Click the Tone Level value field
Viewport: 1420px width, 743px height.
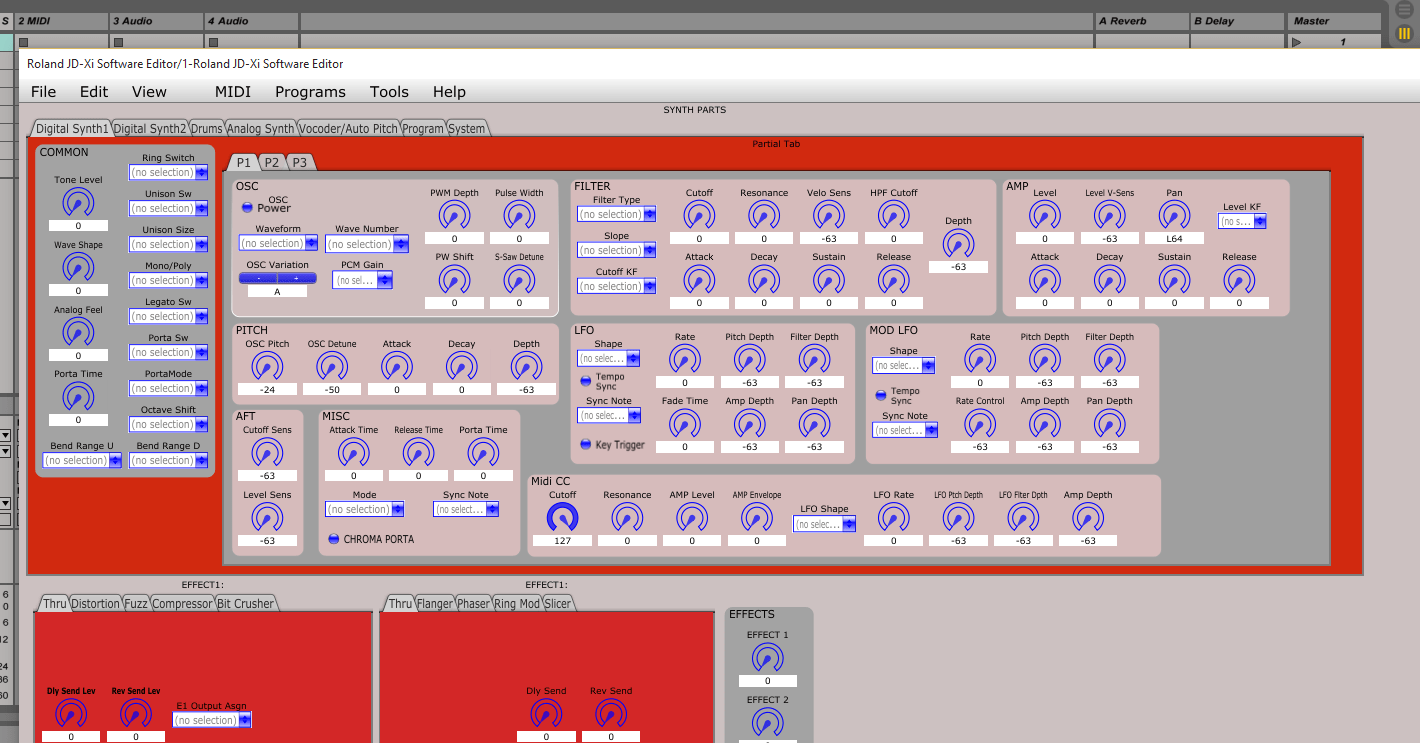pyautogui.click(x=78, y=226)
